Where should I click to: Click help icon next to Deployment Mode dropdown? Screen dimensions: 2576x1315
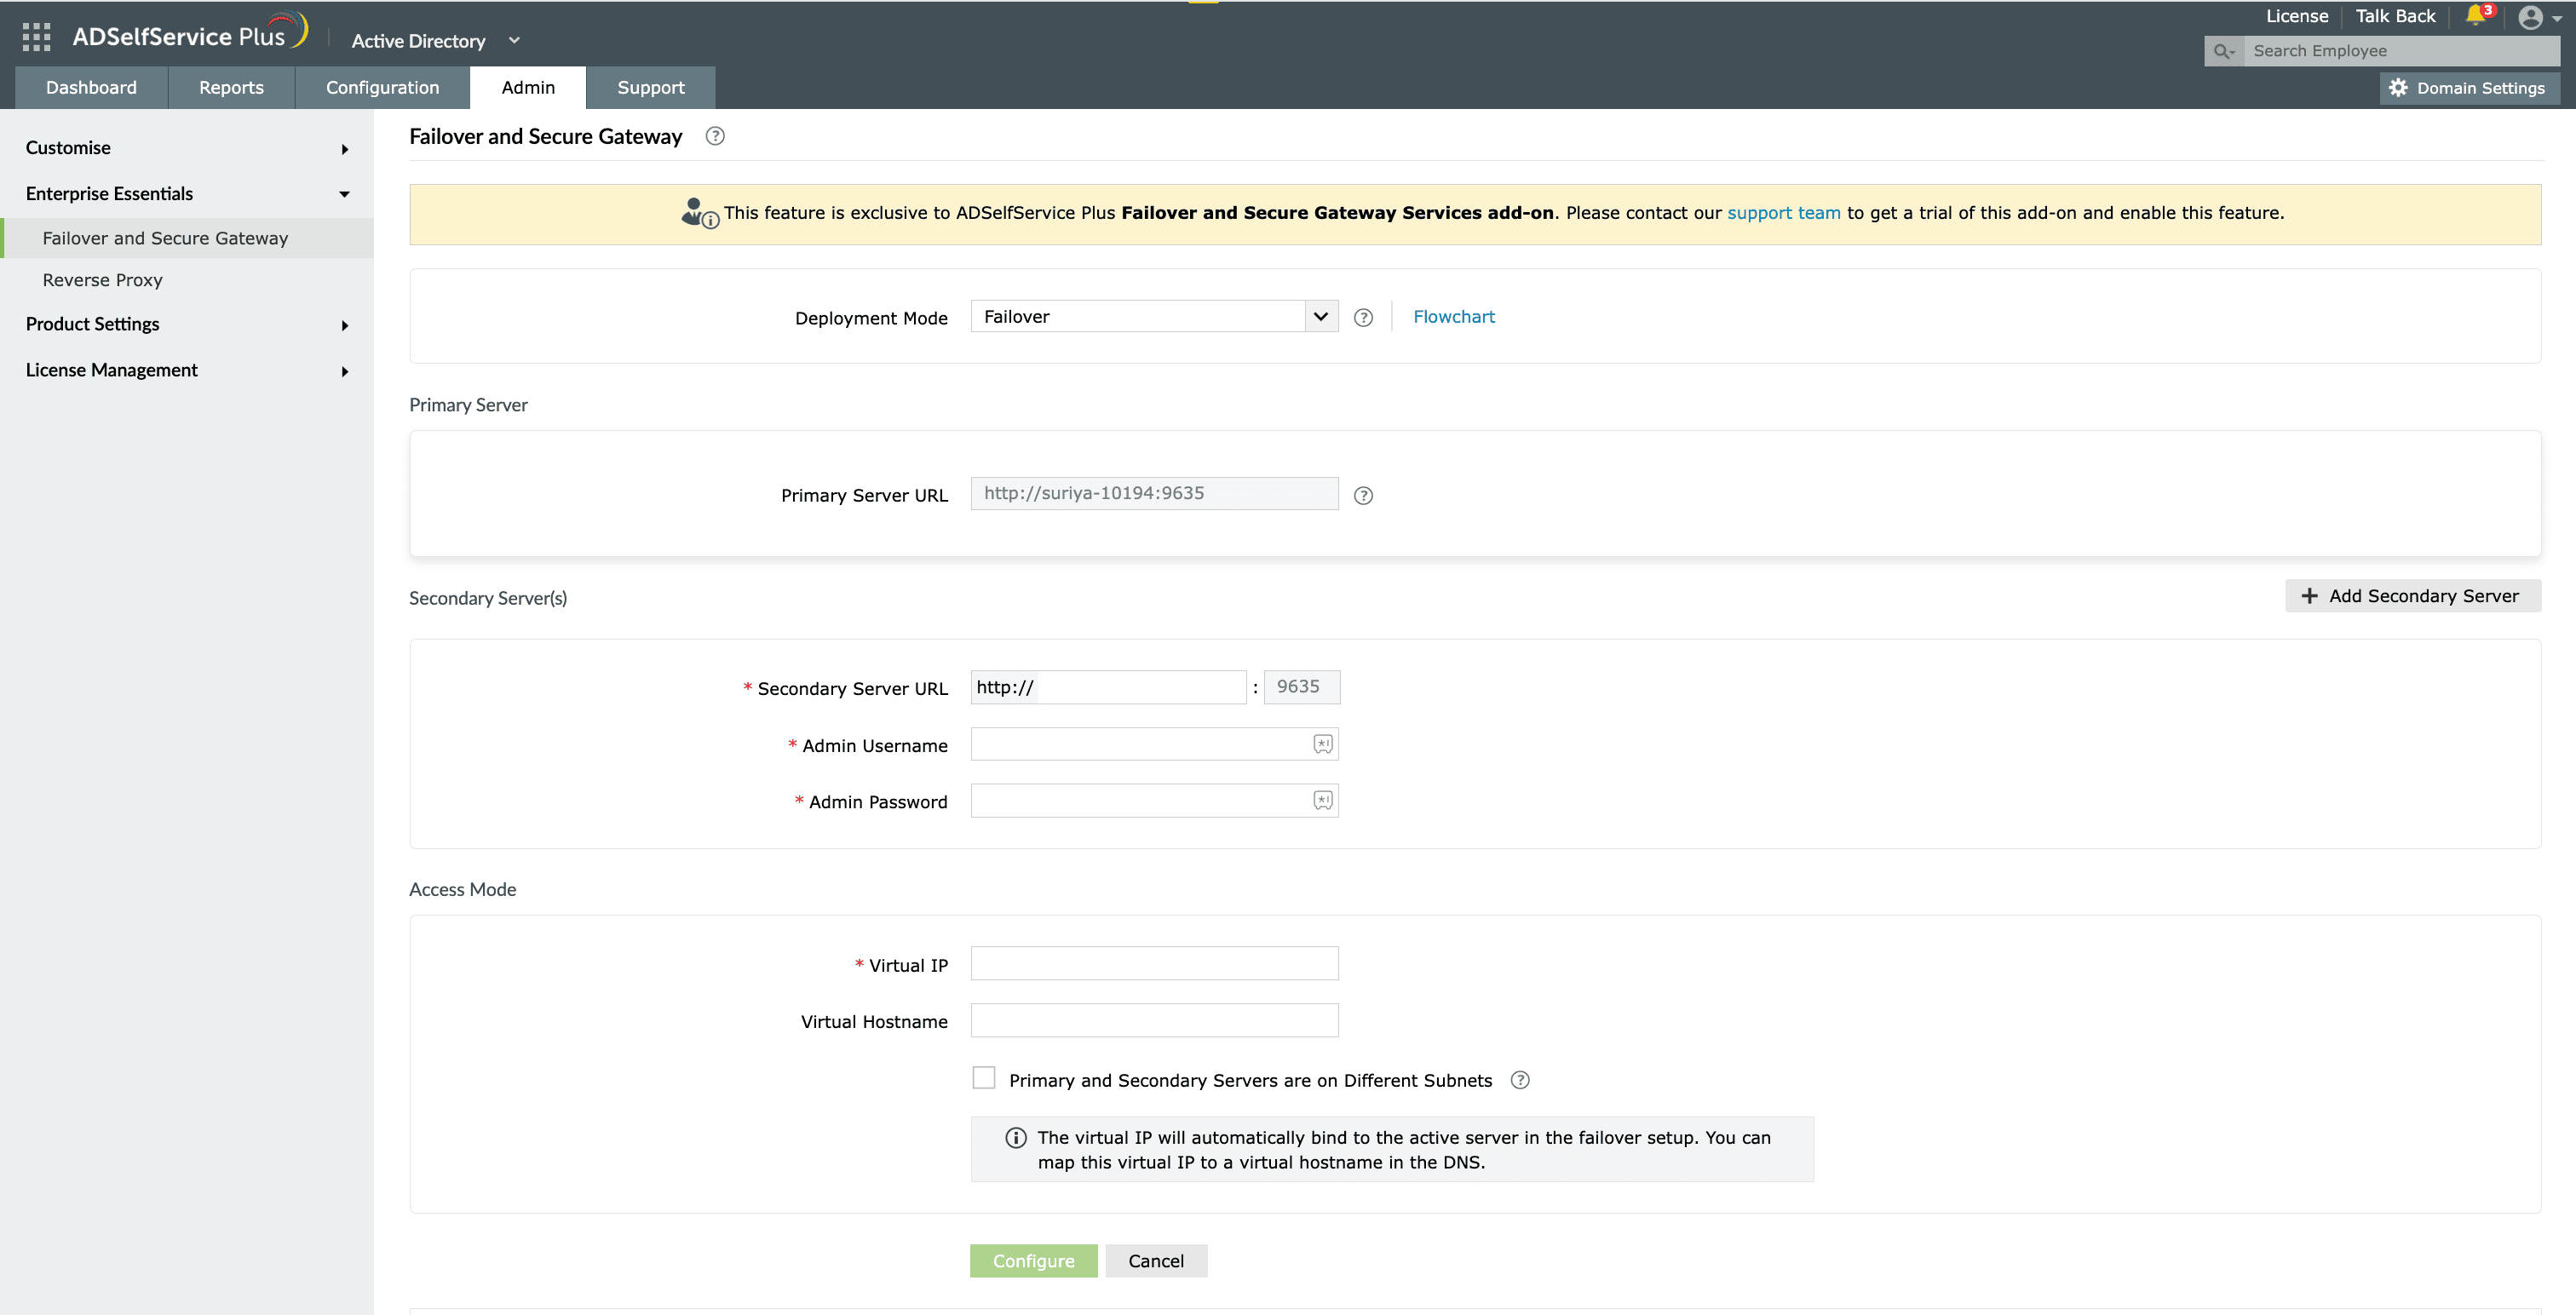pos(1363,318)
